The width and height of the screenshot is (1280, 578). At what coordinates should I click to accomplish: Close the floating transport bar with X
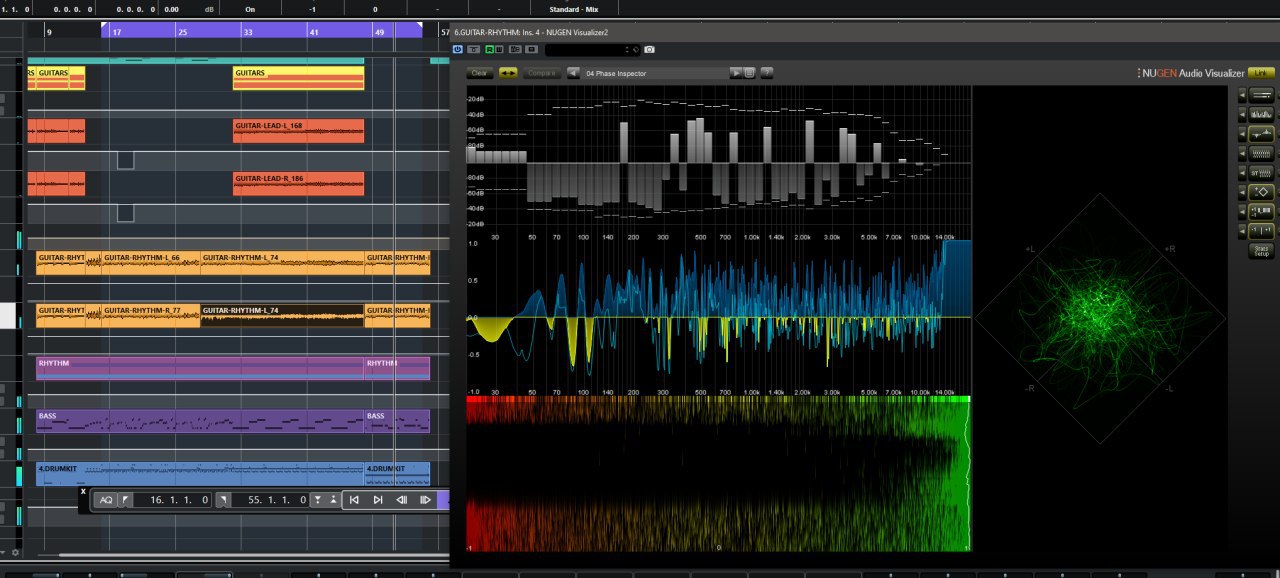tap(83, 491)
